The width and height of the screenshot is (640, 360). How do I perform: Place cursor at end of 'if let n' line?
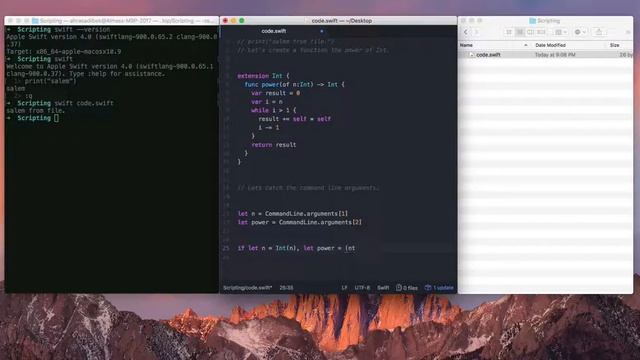[356, 248]
